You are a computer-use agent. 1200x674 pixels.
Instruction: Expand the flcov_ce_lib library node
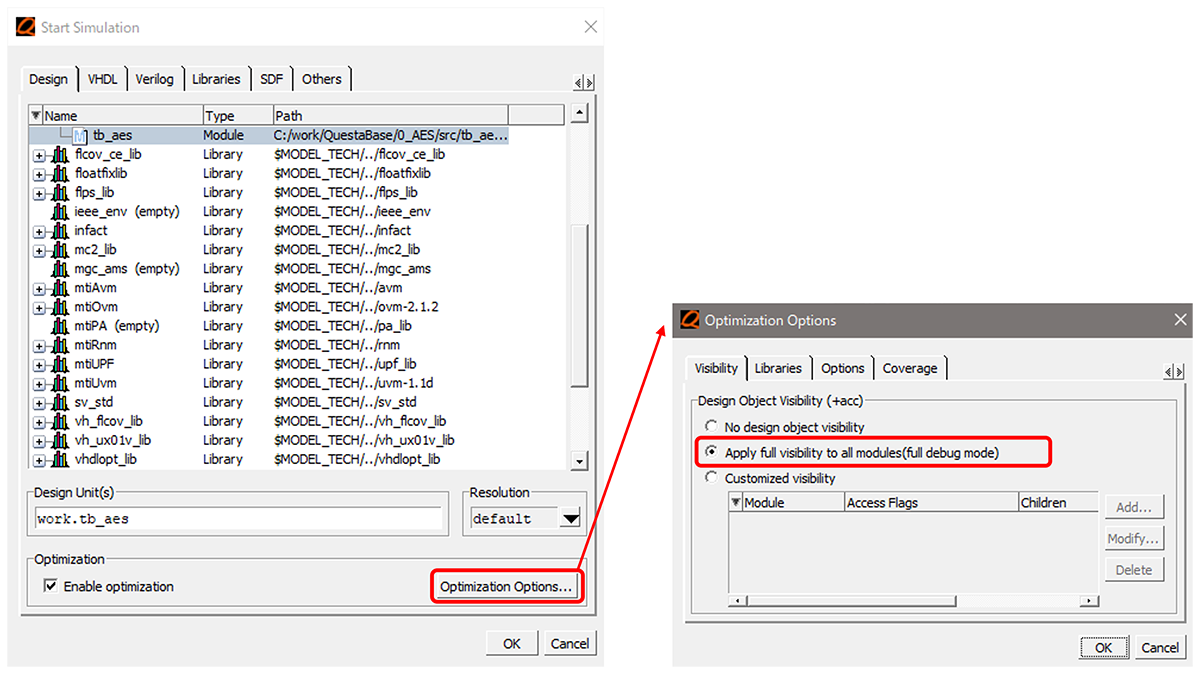pos(39,156)
